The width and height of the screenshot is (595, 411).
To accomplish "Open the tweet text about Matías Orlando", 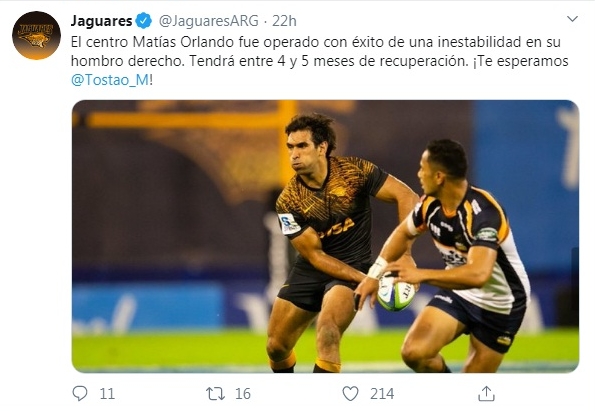I will tap(320, 61).
